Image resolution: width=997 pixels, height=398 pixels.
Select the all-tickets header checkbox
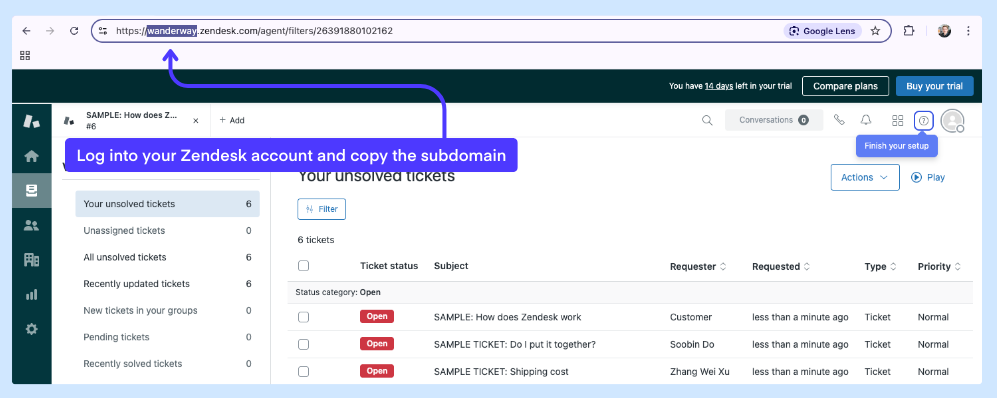(303, 266)
